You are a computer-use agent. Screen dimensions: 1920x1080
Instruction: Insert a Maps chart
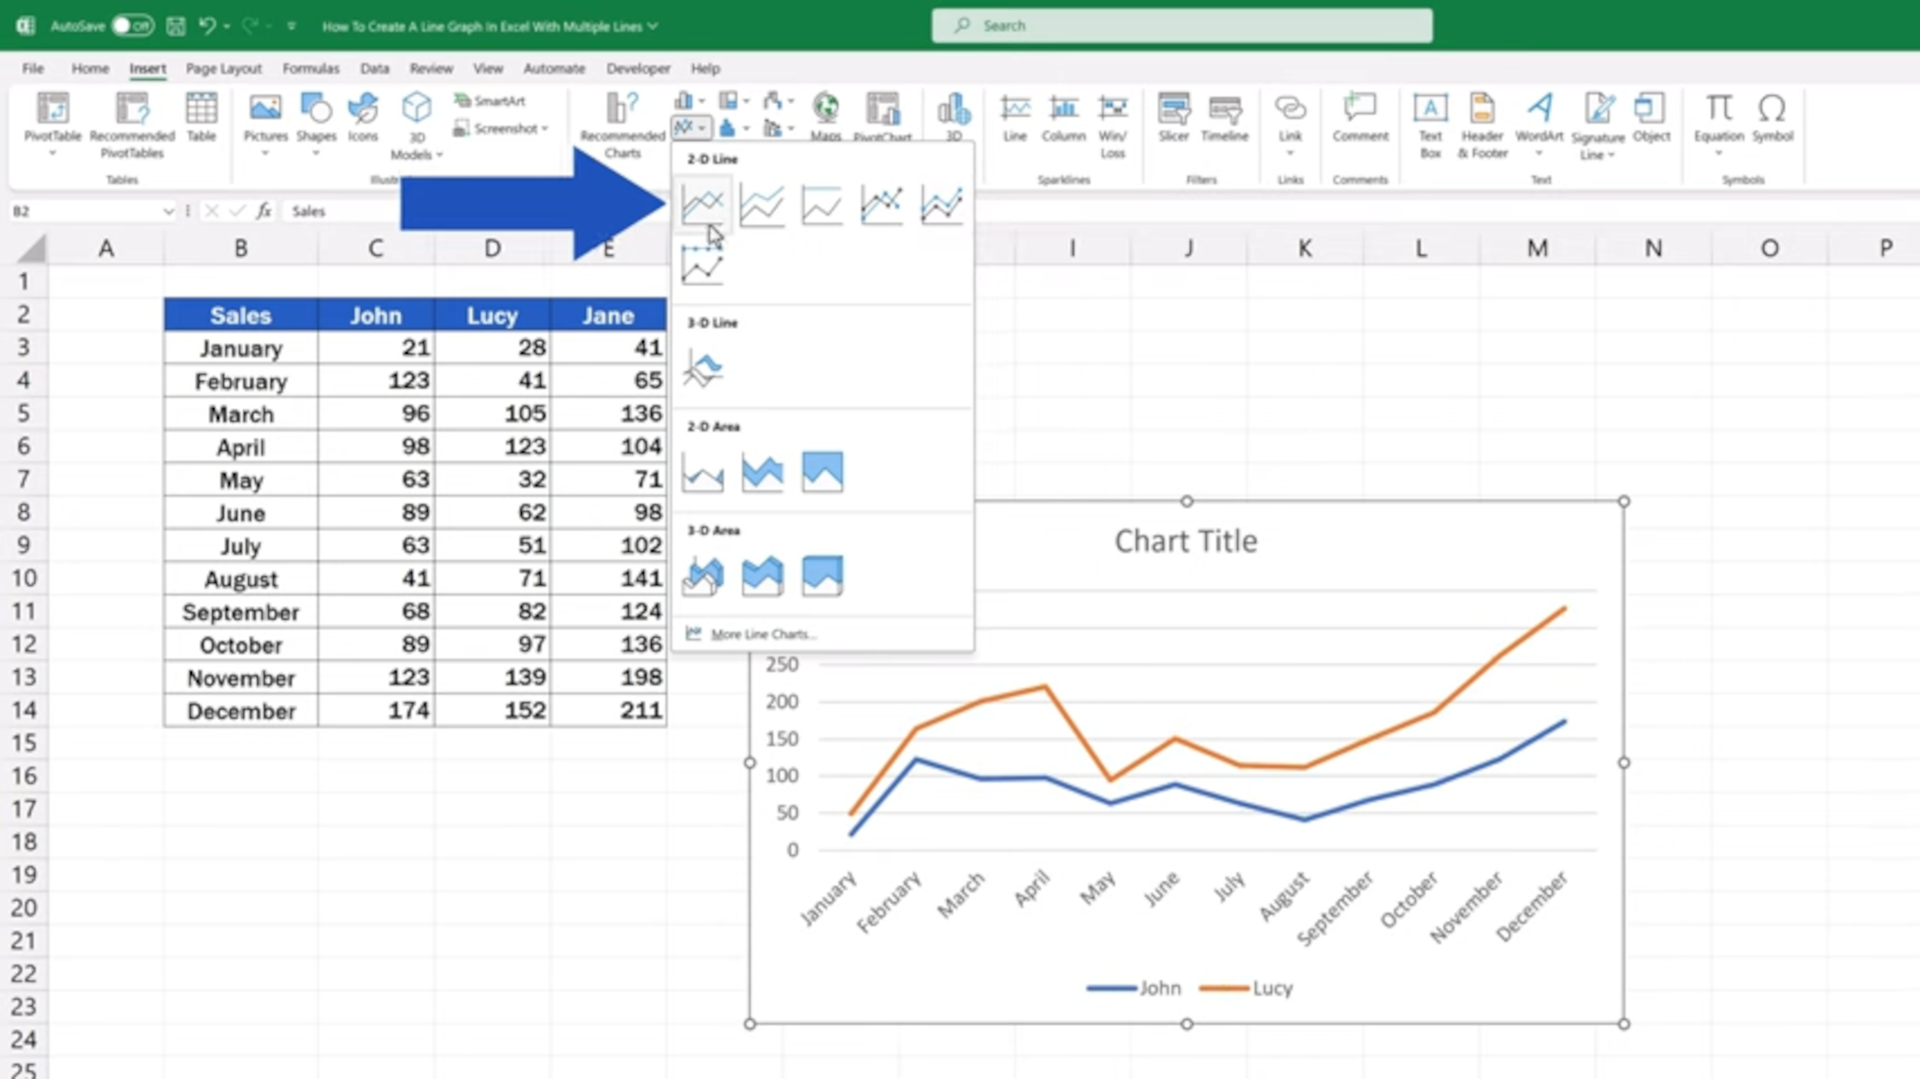826,112
